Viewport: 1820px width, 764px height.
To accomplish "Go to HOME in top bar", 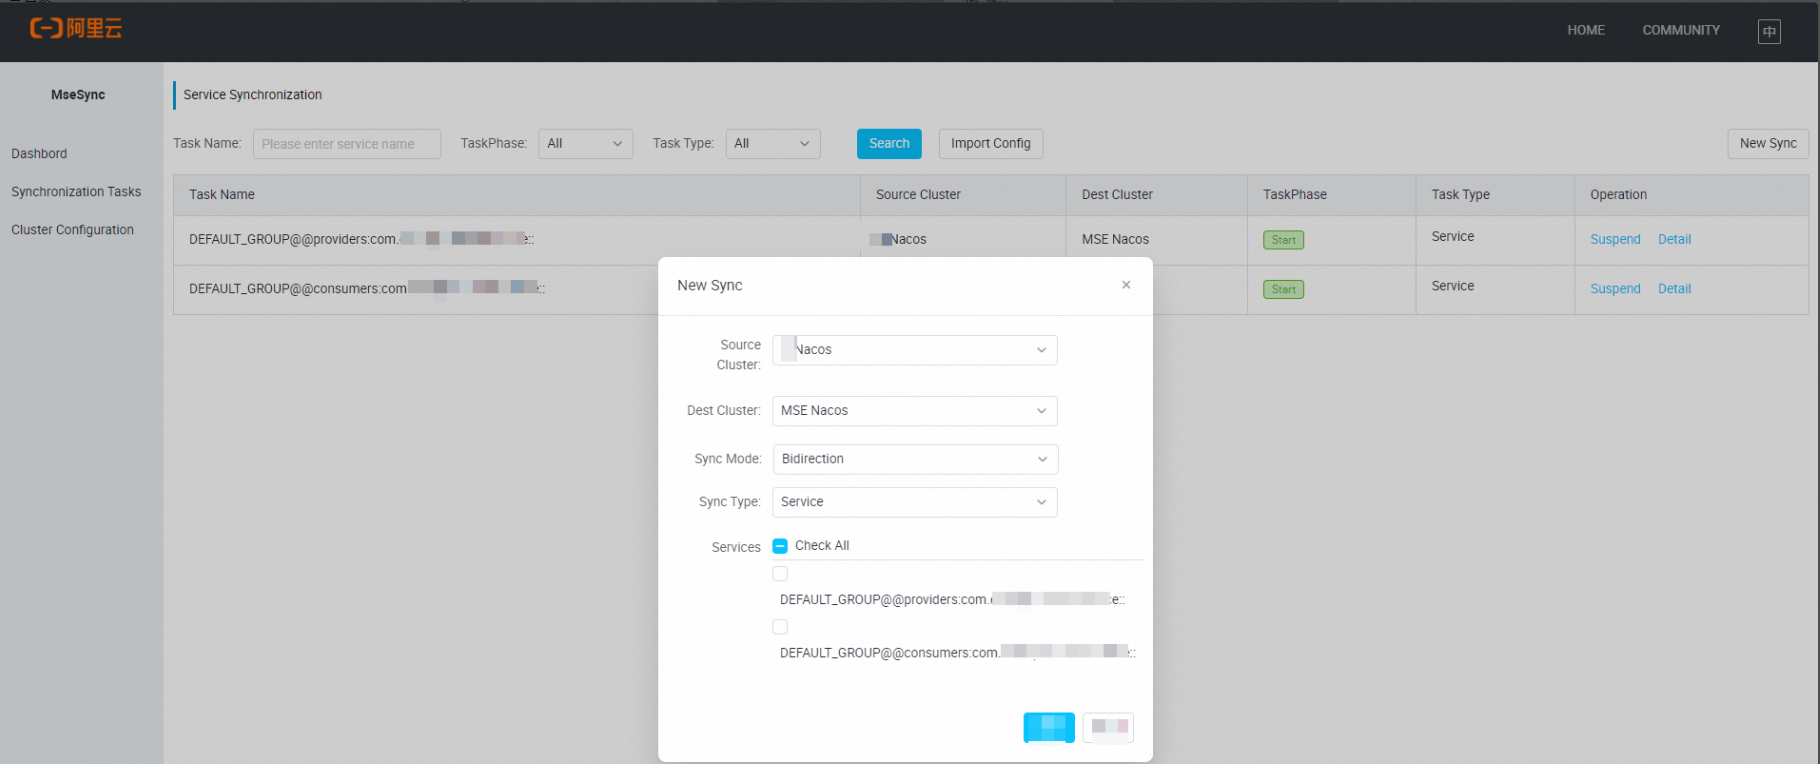I will [1585, 30].
